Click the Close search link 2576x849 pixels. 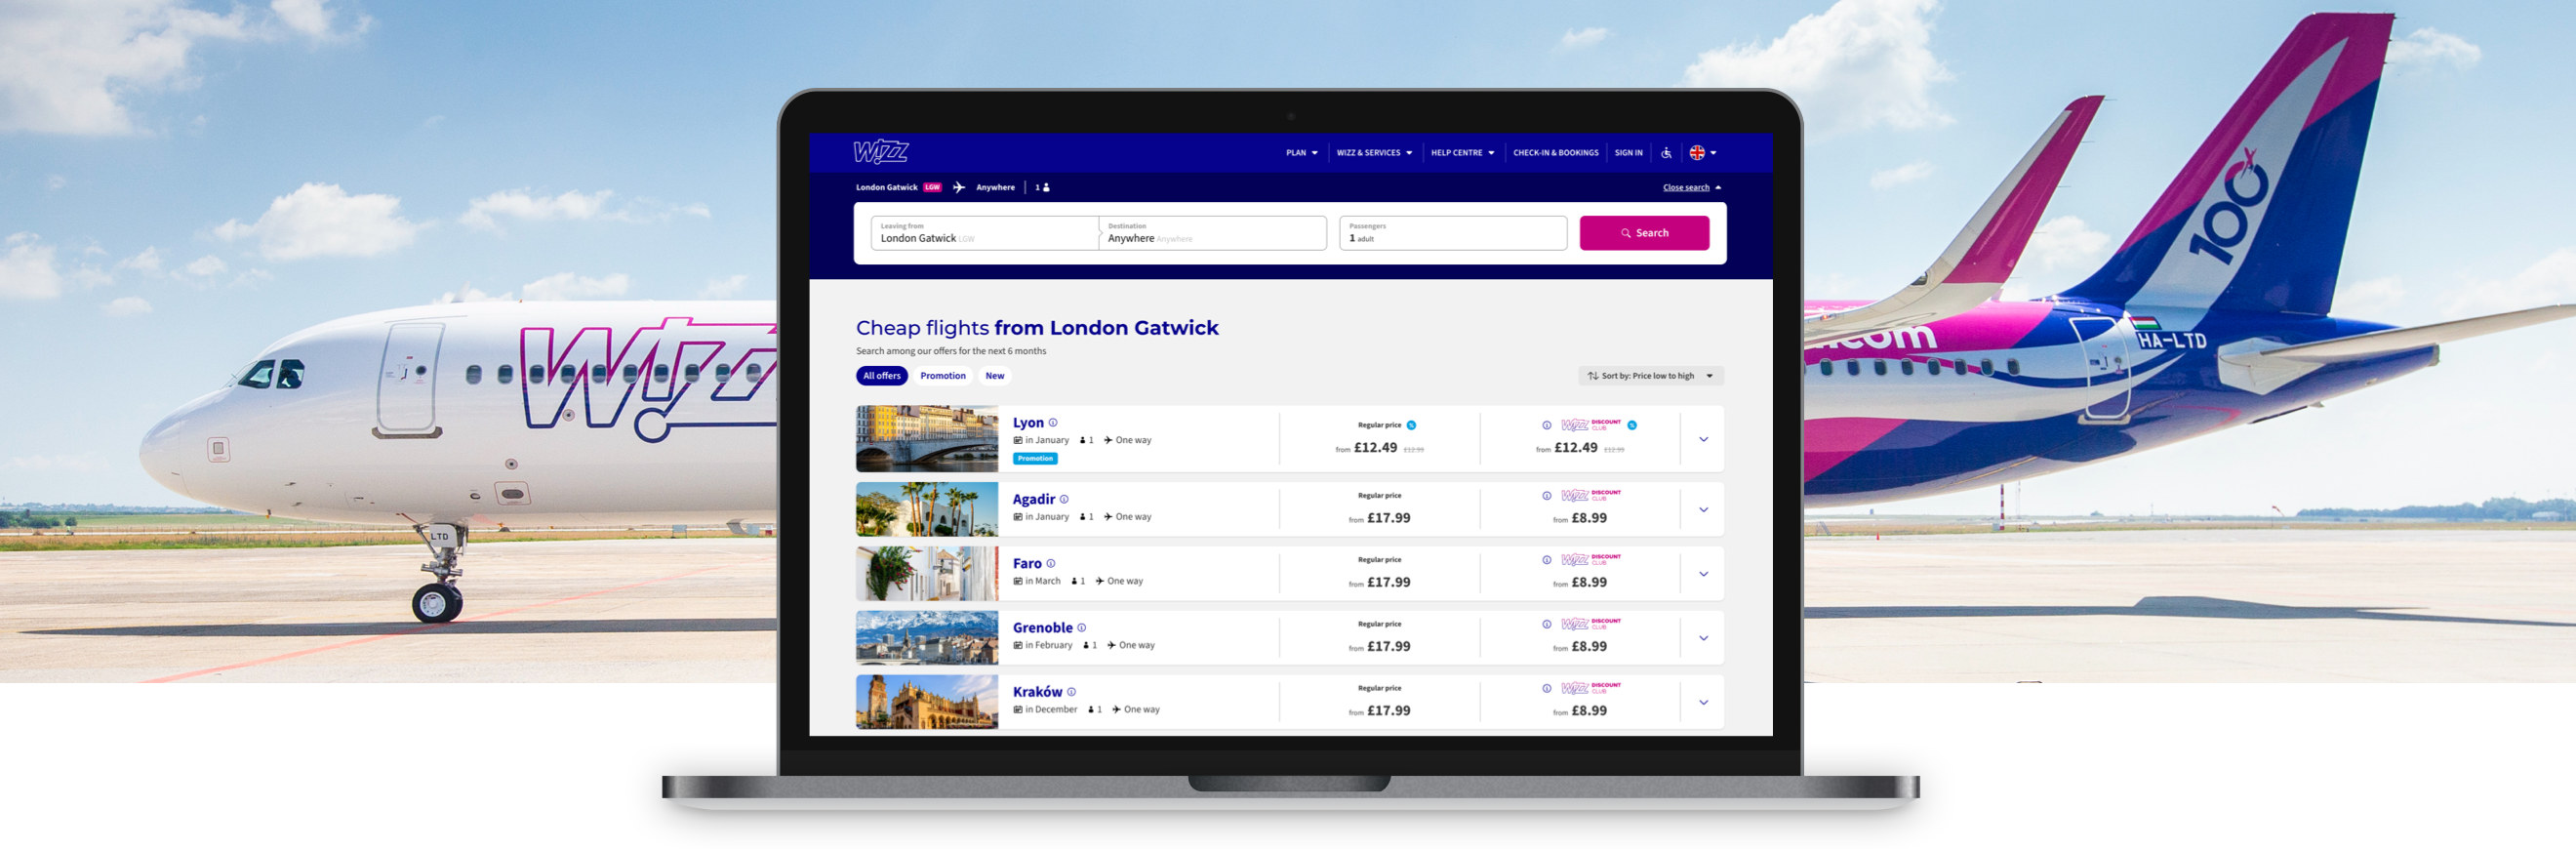(x=1686, y=188)
